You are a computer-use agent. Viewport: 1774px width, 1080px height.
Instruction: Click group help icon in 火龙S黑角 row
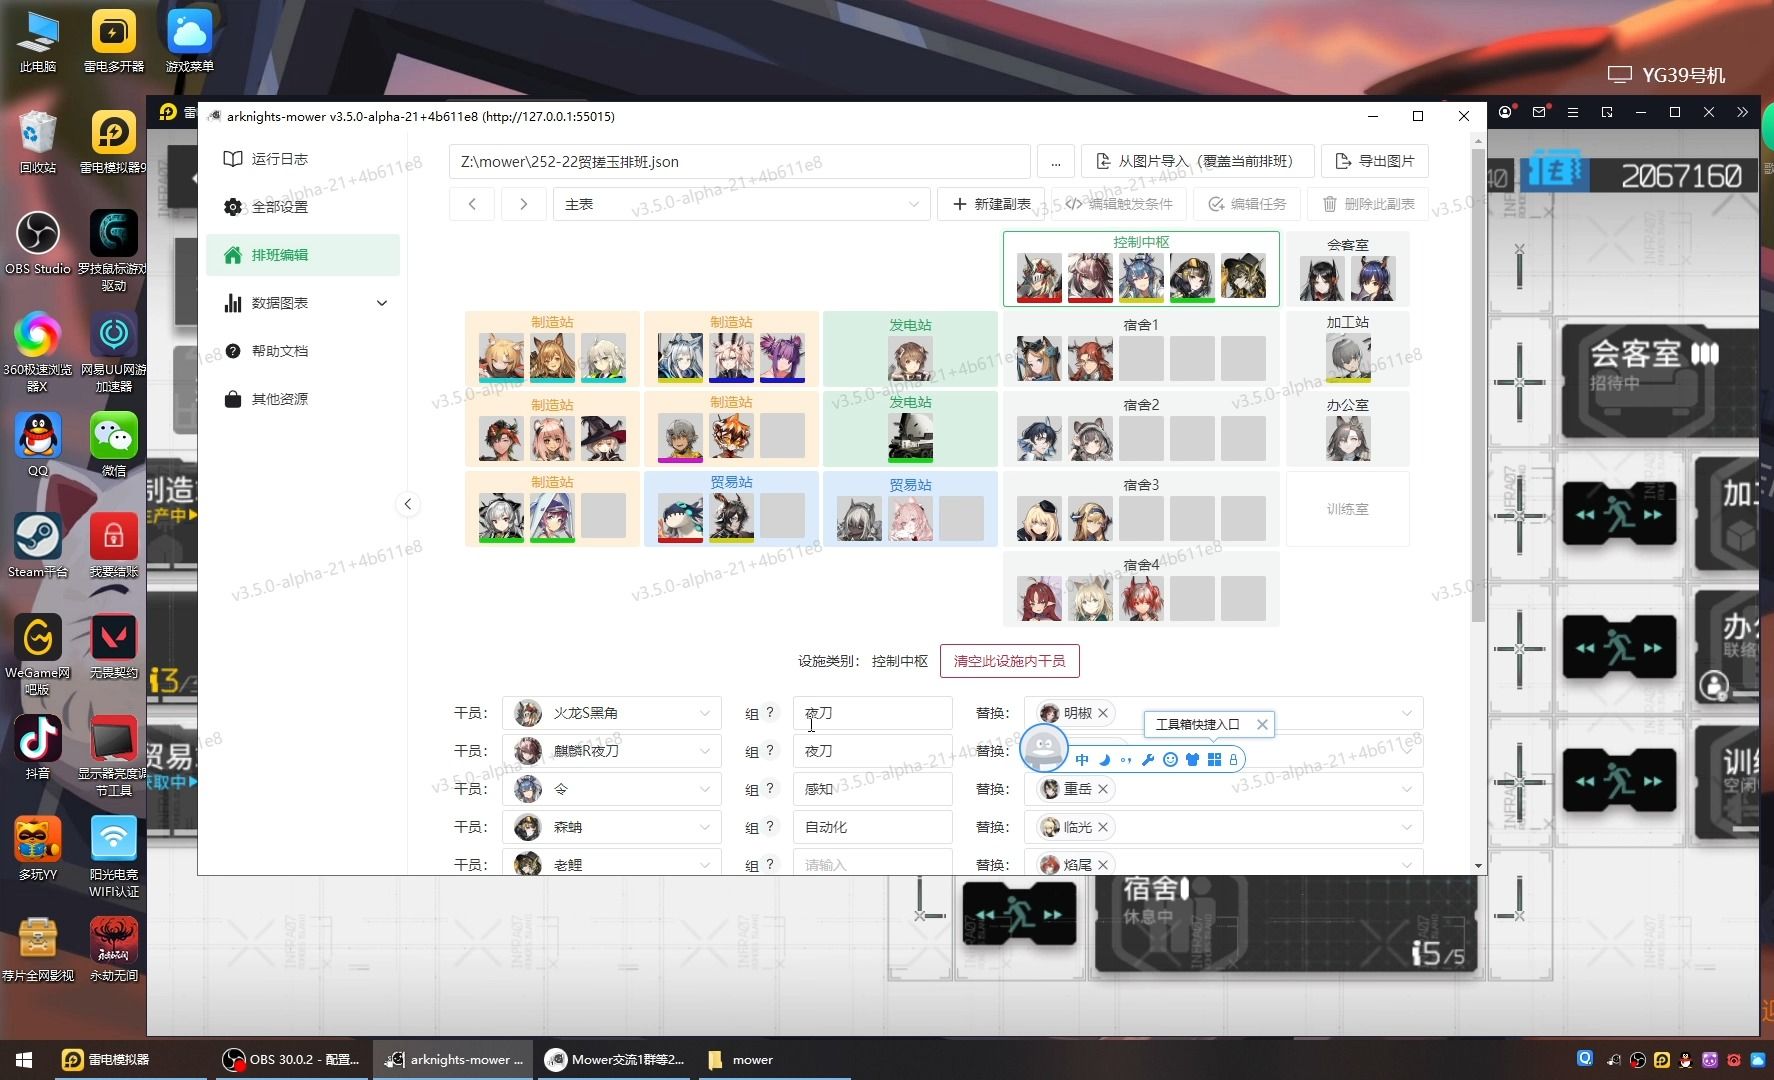(770, 713)
